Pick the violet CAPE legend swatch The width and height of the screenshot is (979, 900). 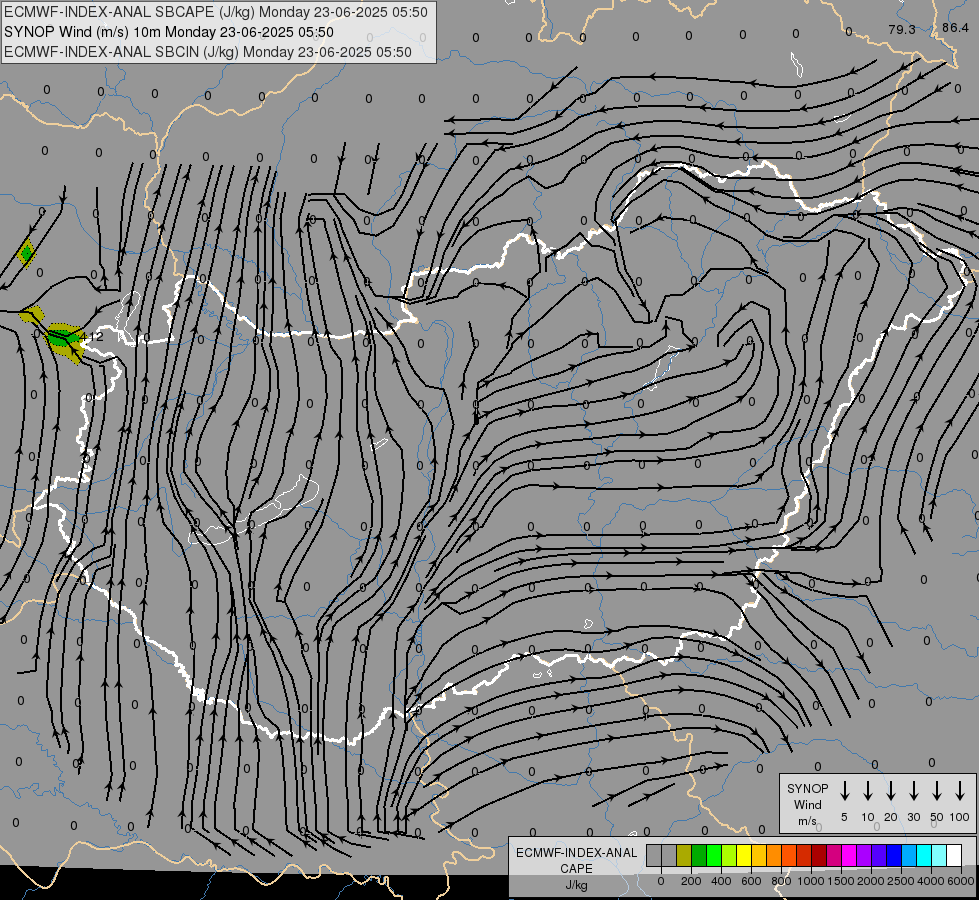863,855
